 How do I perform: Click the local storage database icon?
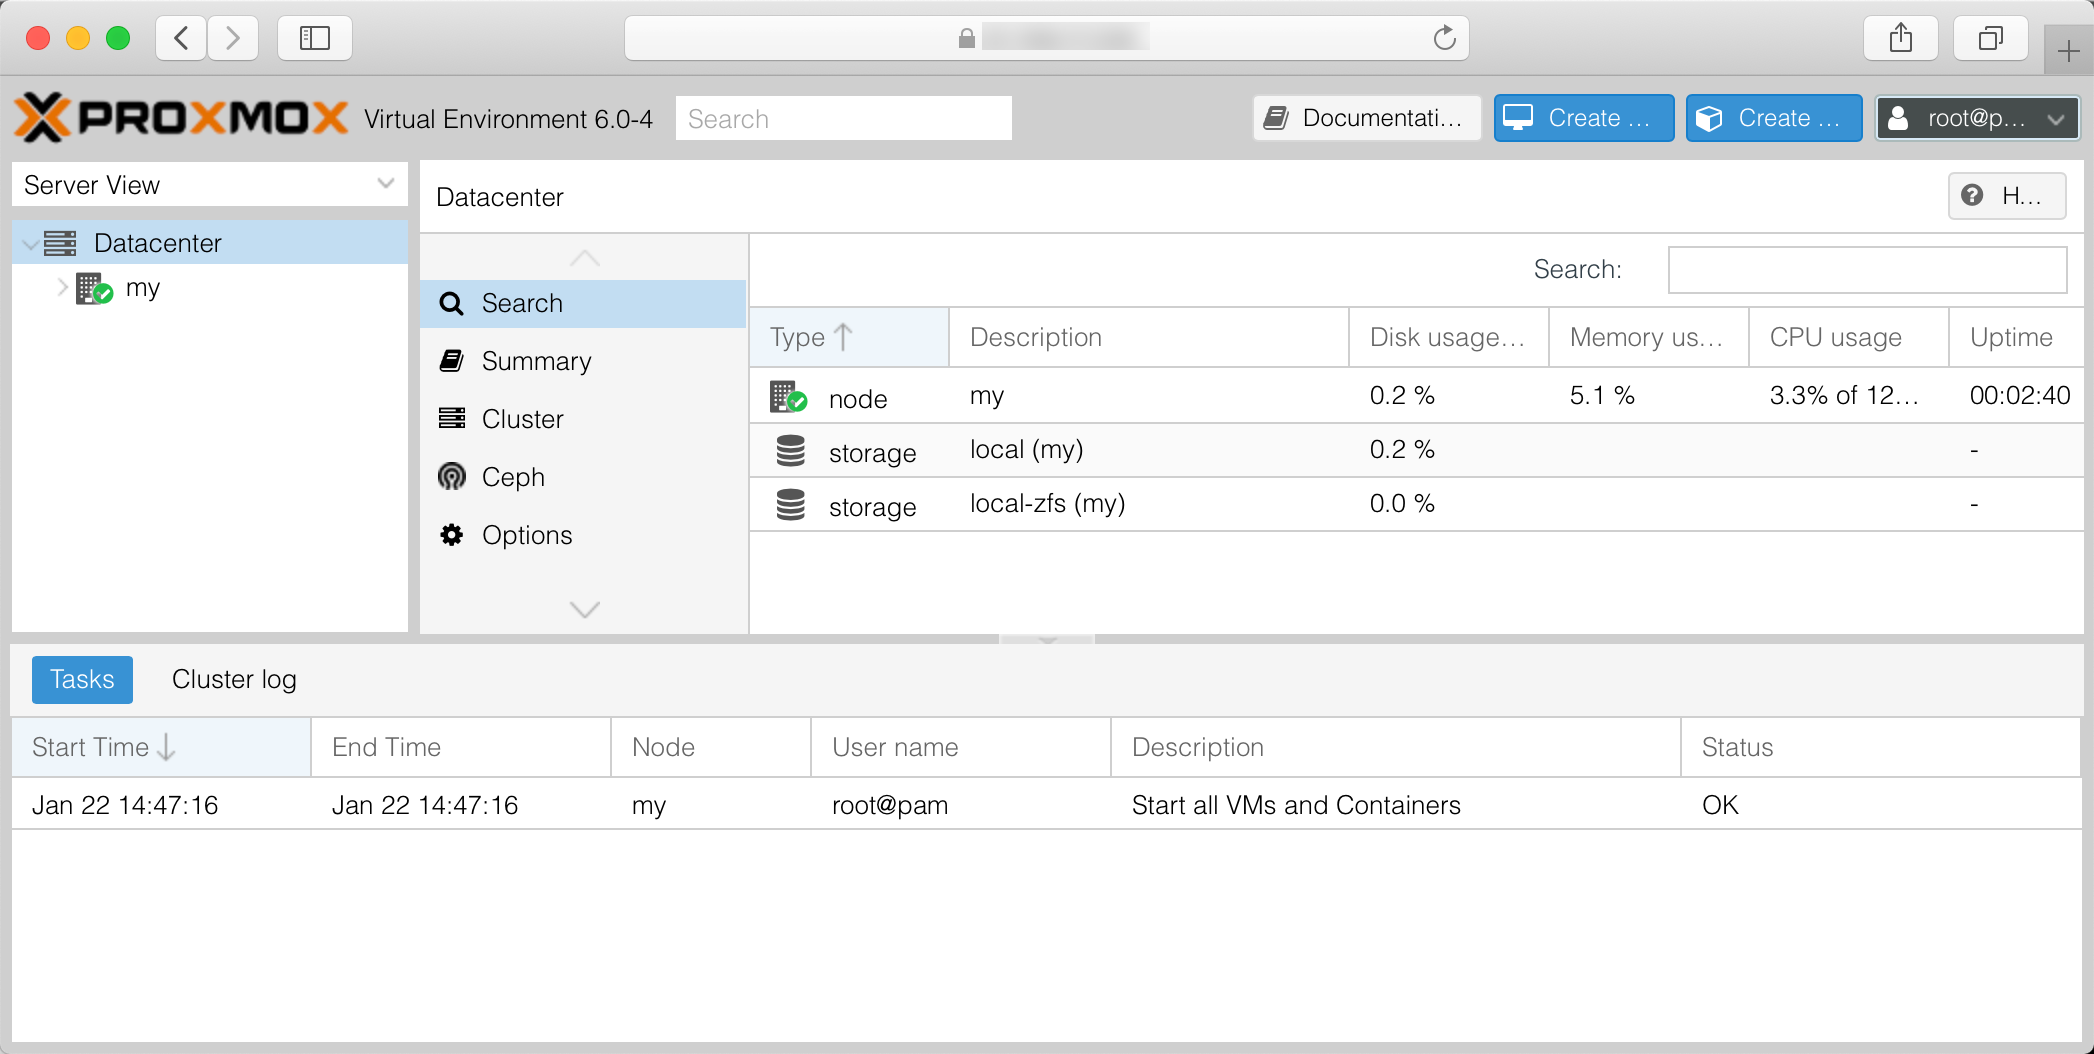coord(790,451)
